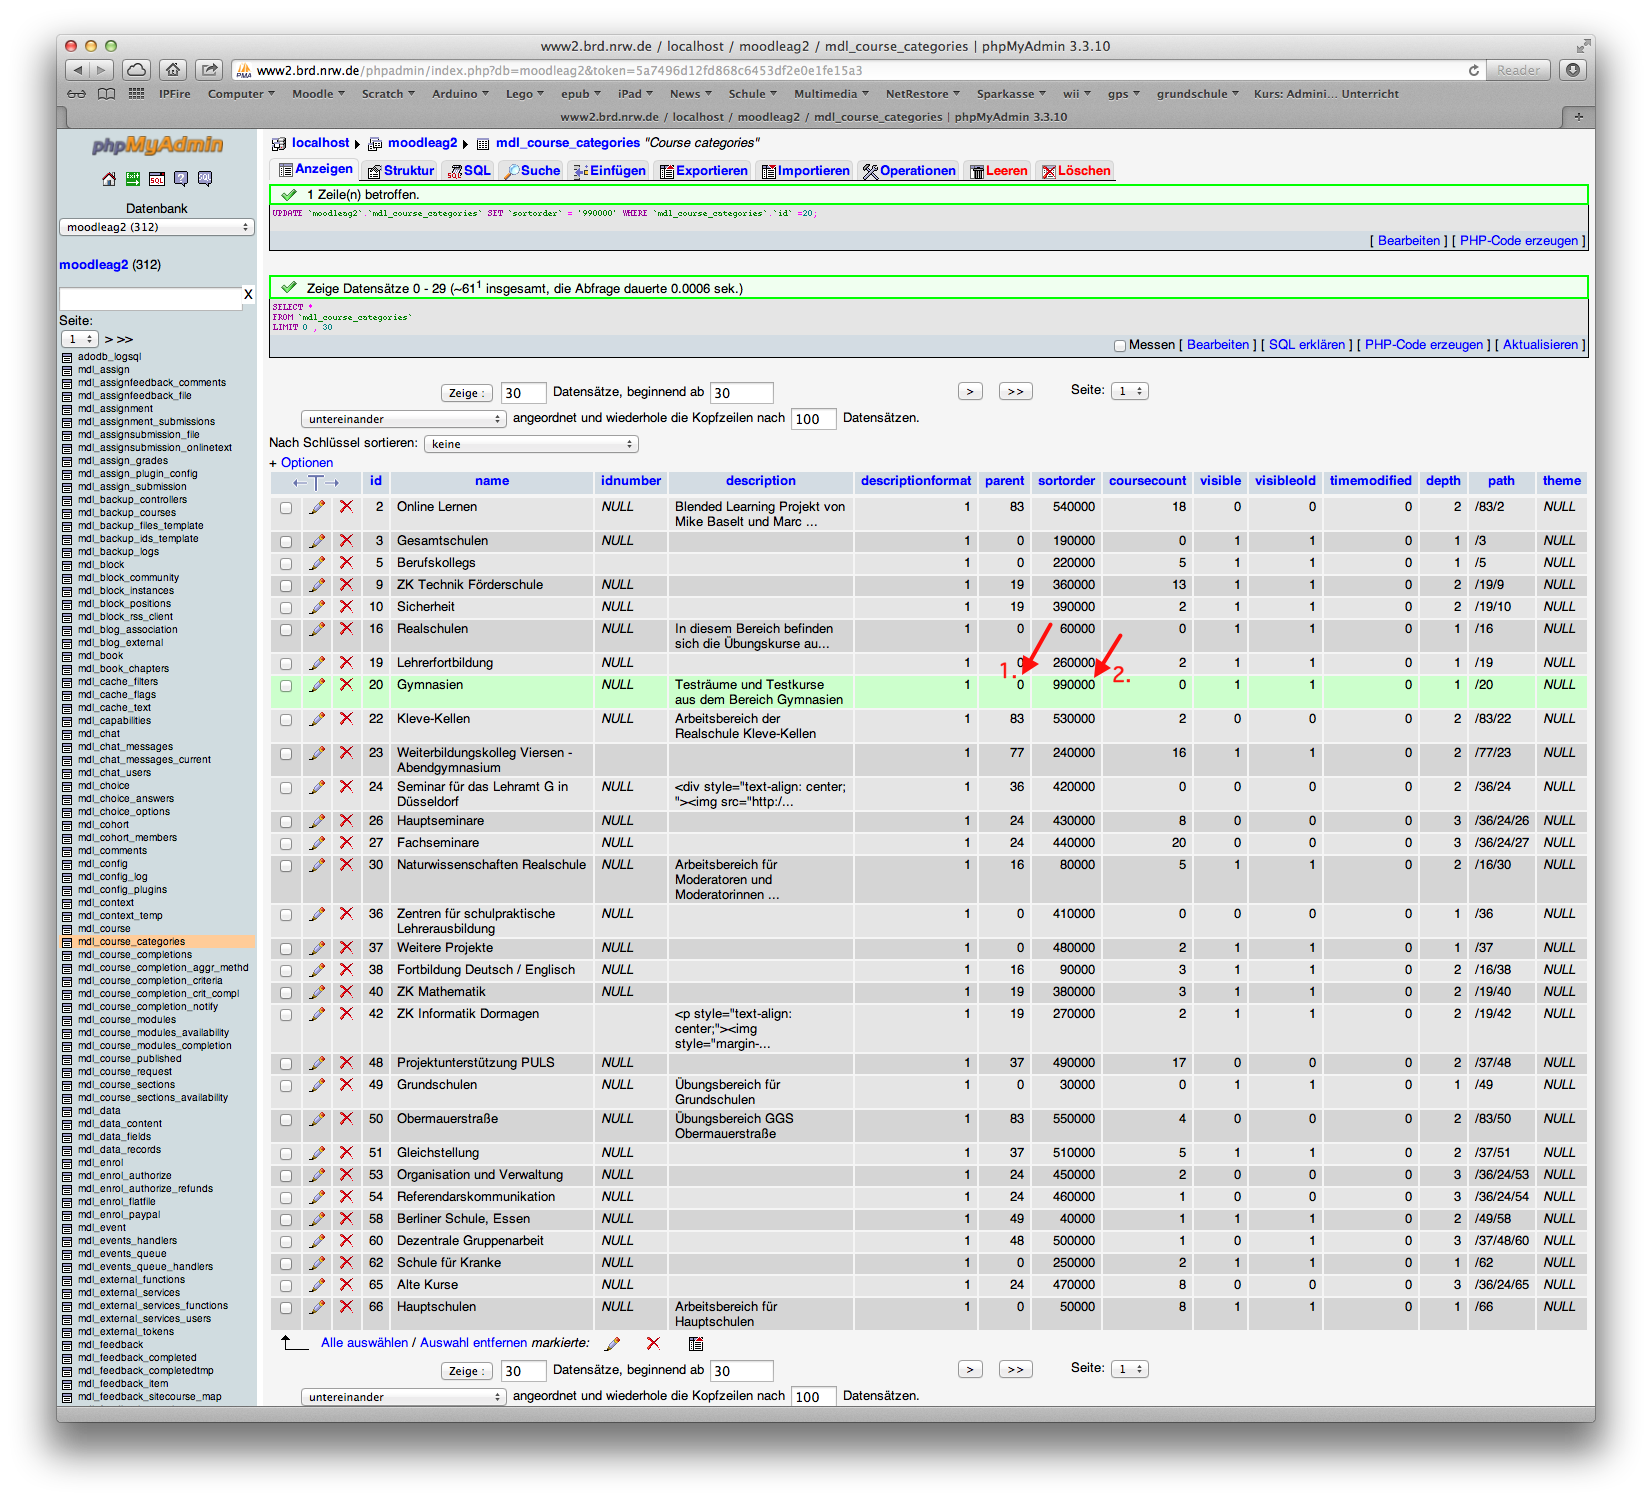The image size is (1652, 1501).
Task: Open top Seite page dropdown above table
Action: pyautogui.click(x=1129, y=391)
